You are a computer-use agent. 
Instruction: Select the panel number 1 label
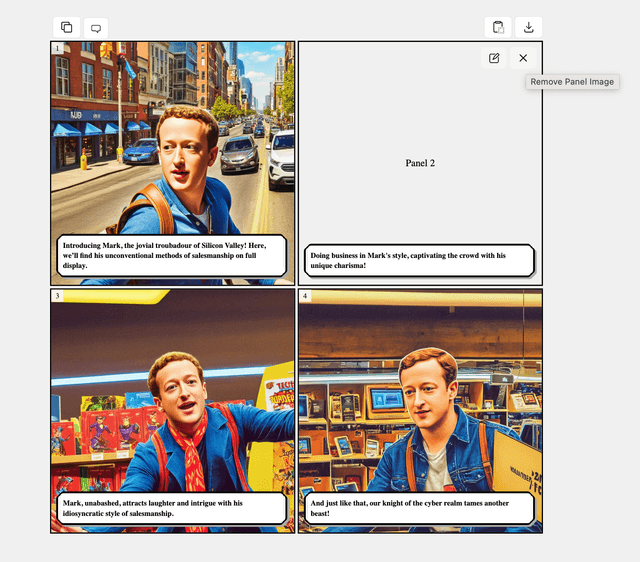57,48
